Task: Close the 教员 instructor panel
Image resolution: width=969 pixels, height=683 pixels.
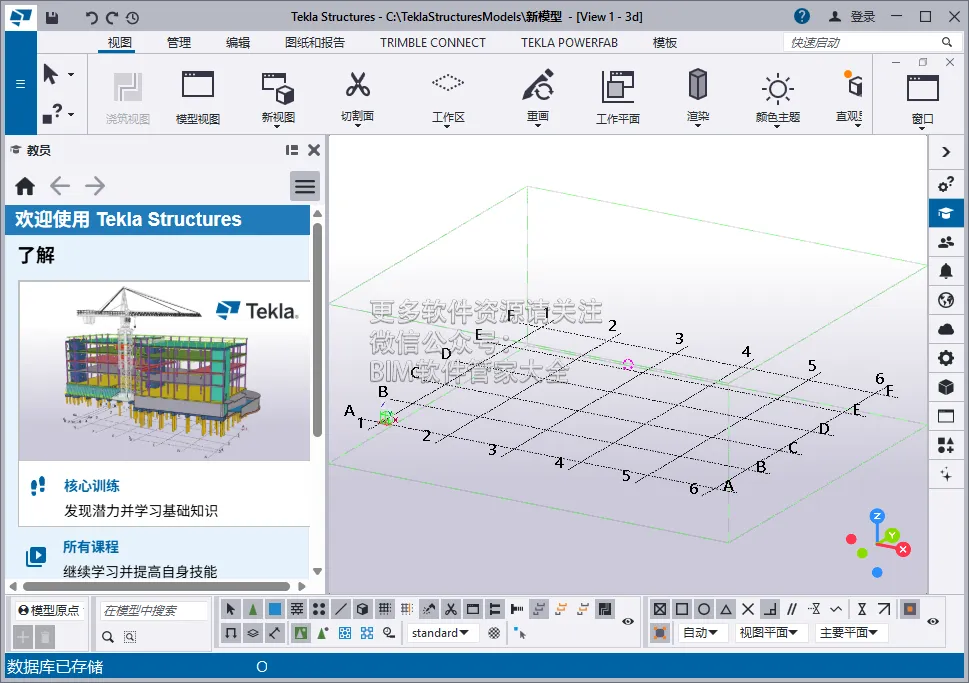Action: click(x=314, y=150)
